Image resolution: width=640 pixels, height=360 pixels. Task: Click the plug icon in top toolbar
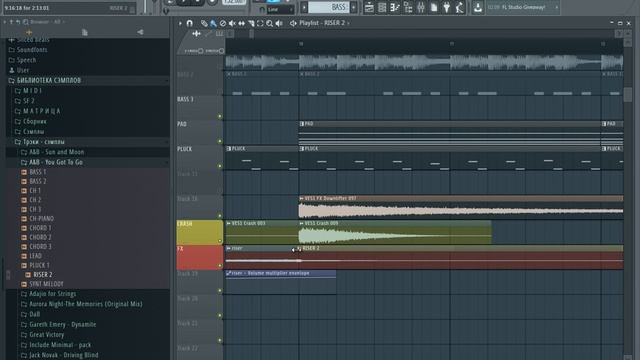(447, 7)
